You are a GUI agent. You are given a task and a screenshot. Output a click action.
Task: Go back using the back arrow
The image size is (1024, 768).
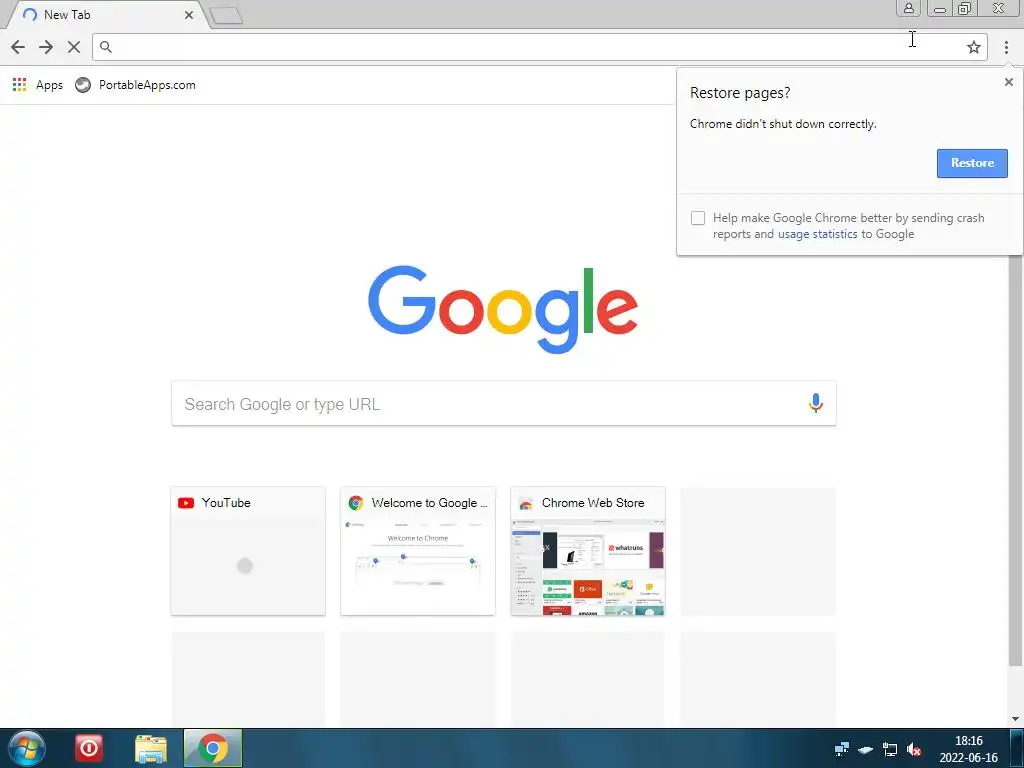point(18,47)
